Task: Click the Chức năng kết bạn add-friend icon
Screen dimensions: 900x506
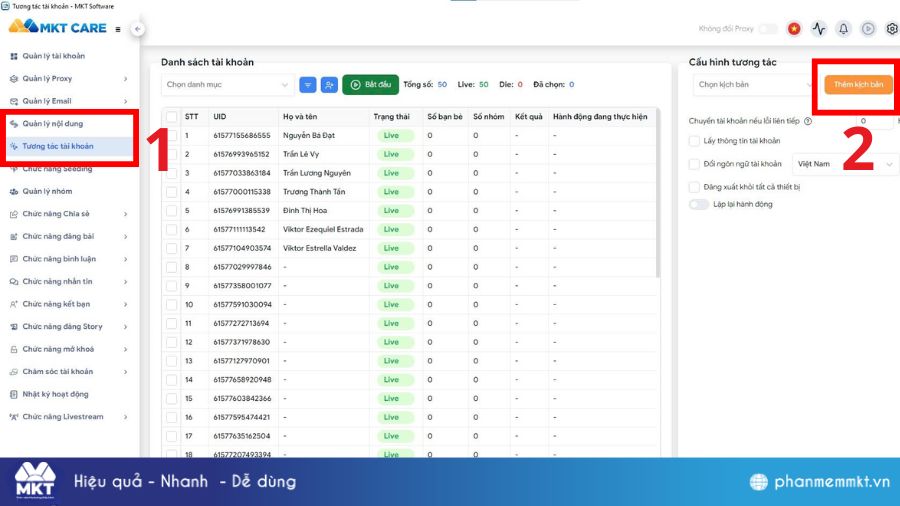Action: 14,304
